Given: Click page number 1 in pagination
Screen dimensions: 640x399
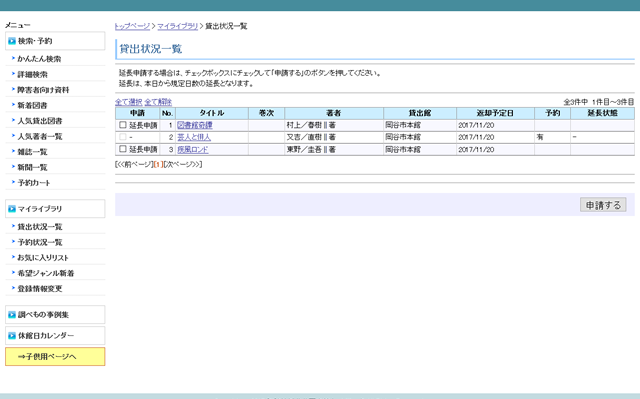Looking at the screenshot, I should point(158,164).
